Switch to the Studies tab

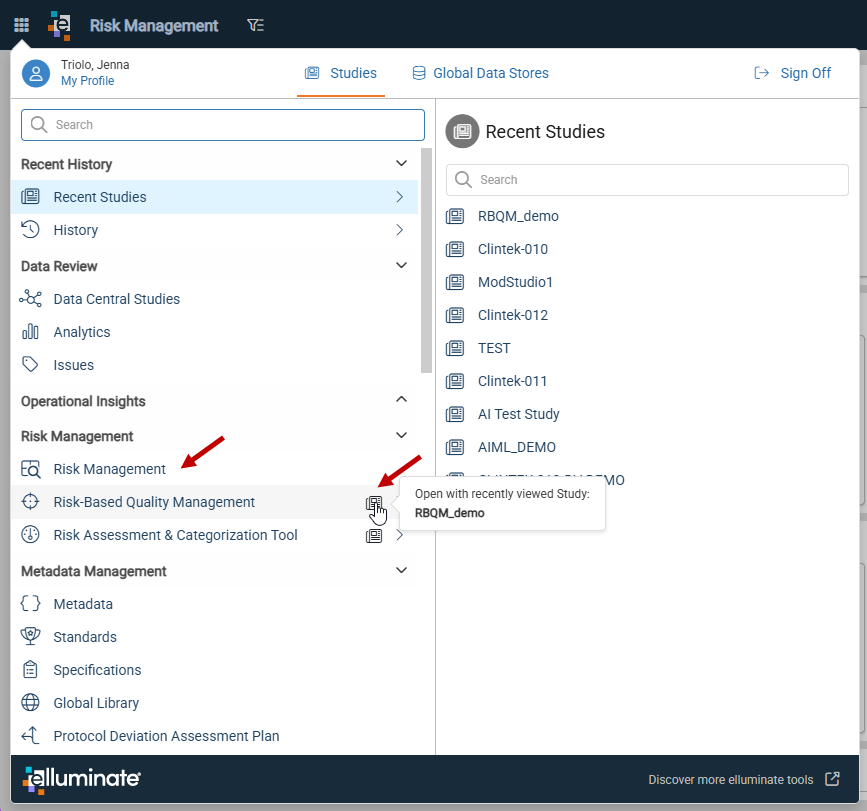(341, 73)
